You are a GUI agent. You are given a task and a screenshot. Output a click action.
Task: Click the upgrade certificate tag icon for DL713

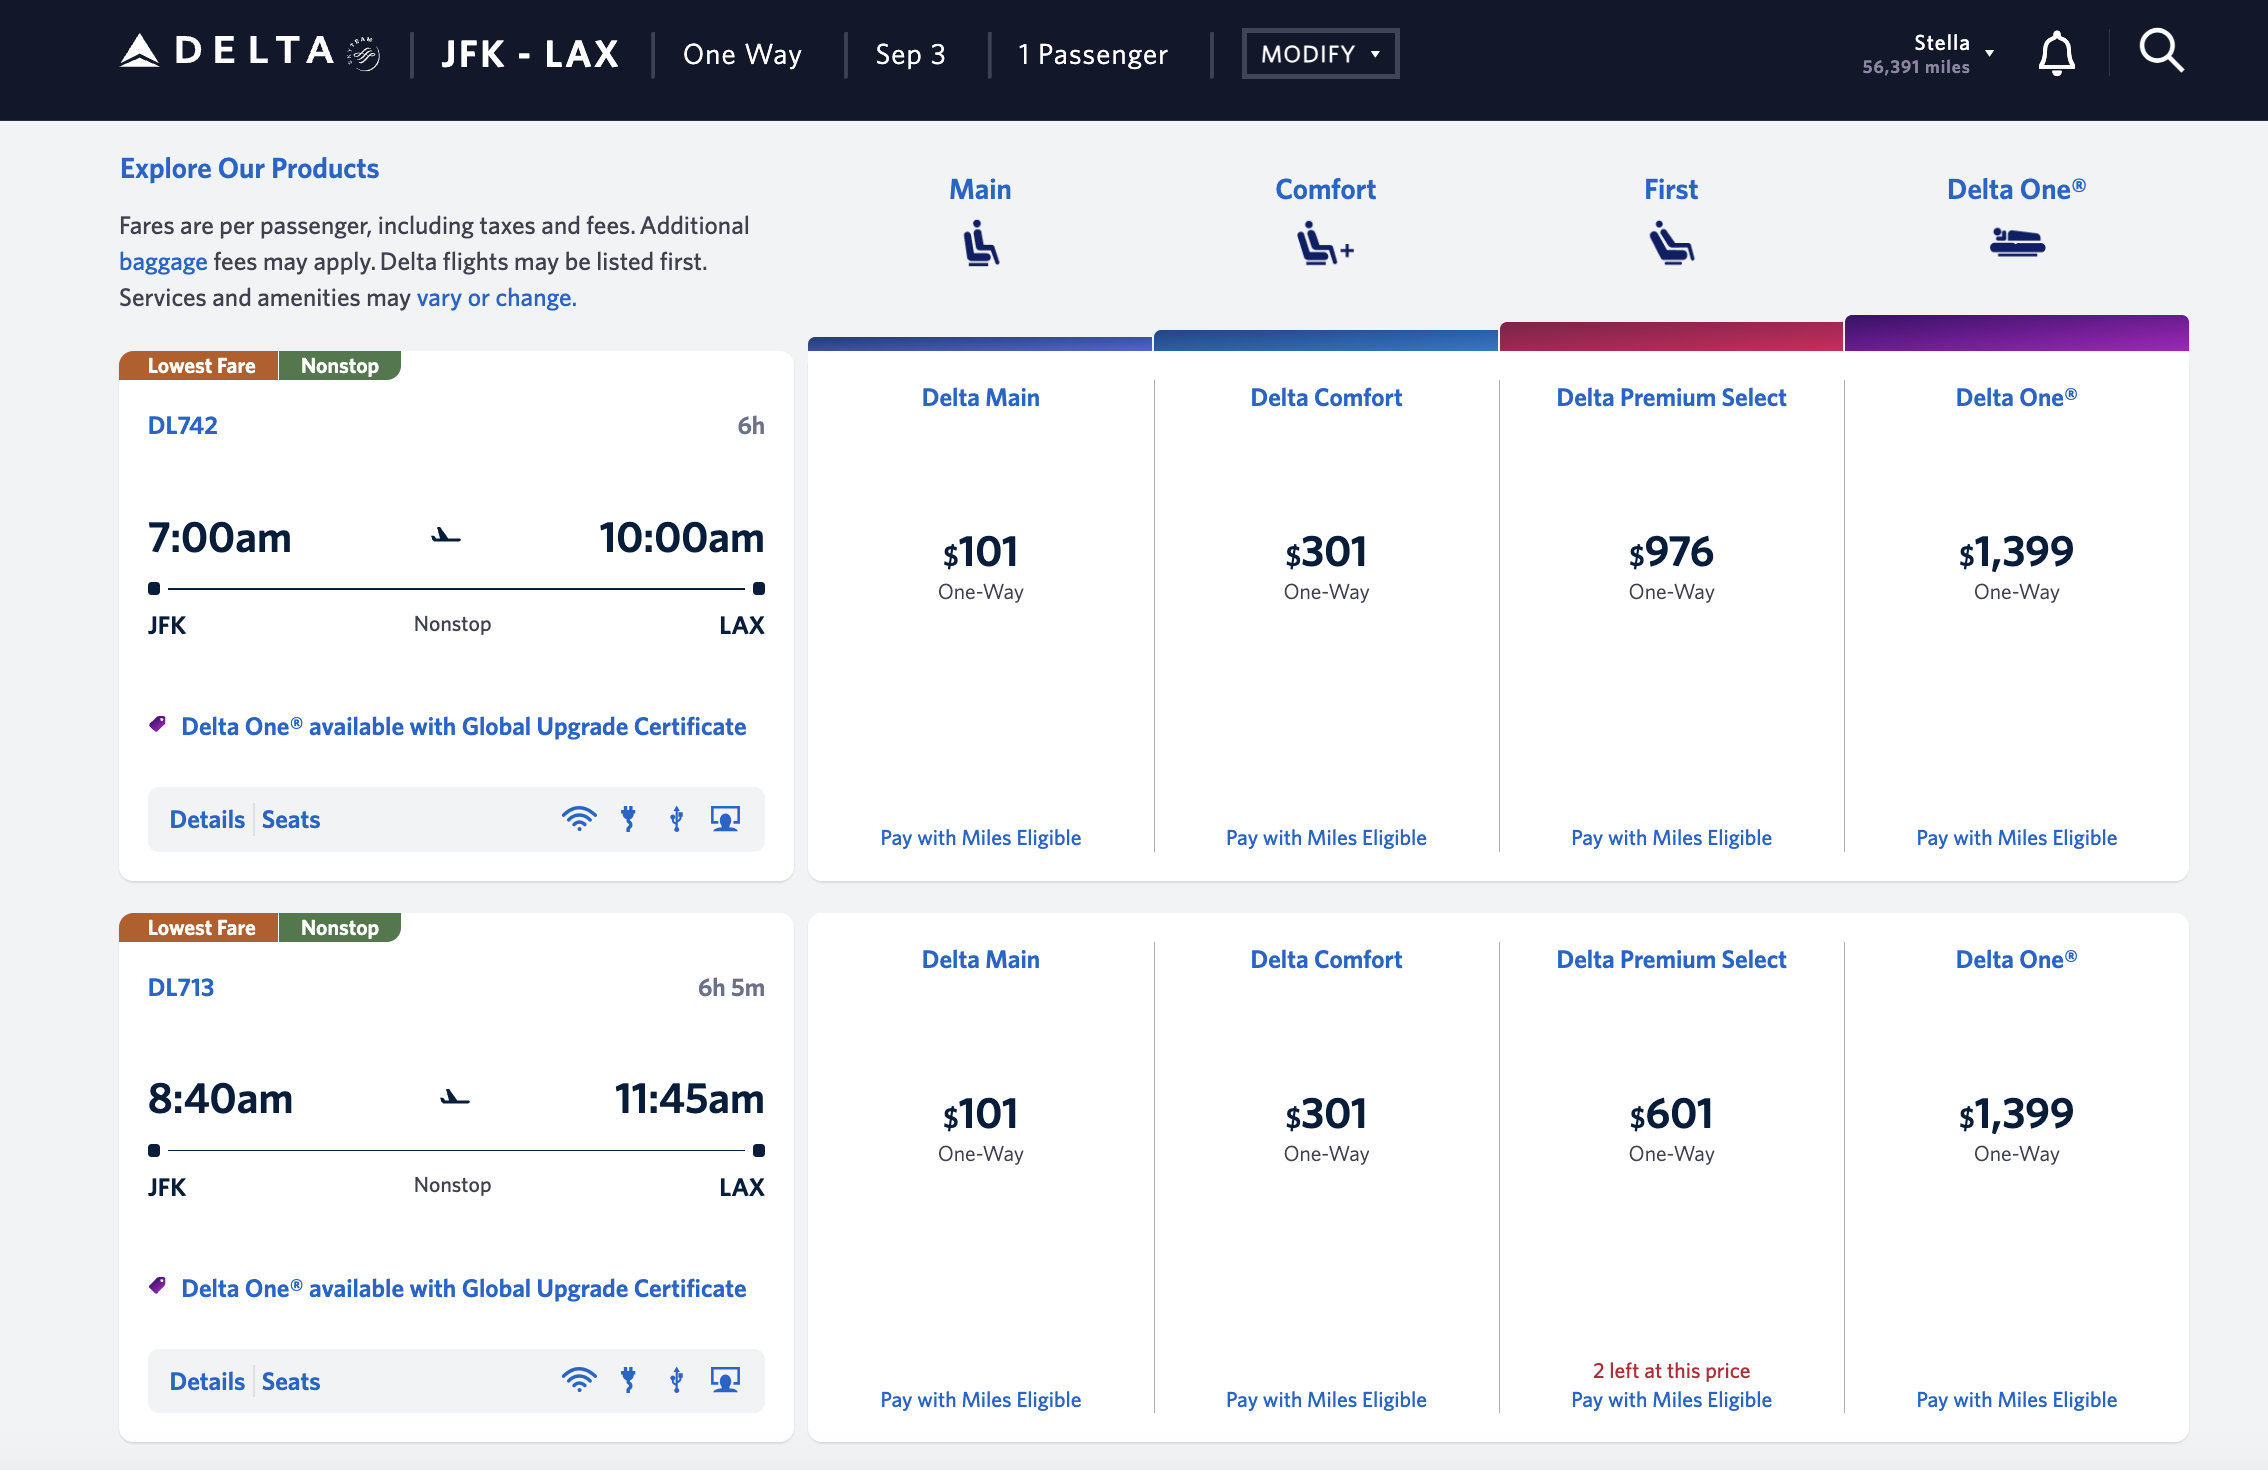157,1286
